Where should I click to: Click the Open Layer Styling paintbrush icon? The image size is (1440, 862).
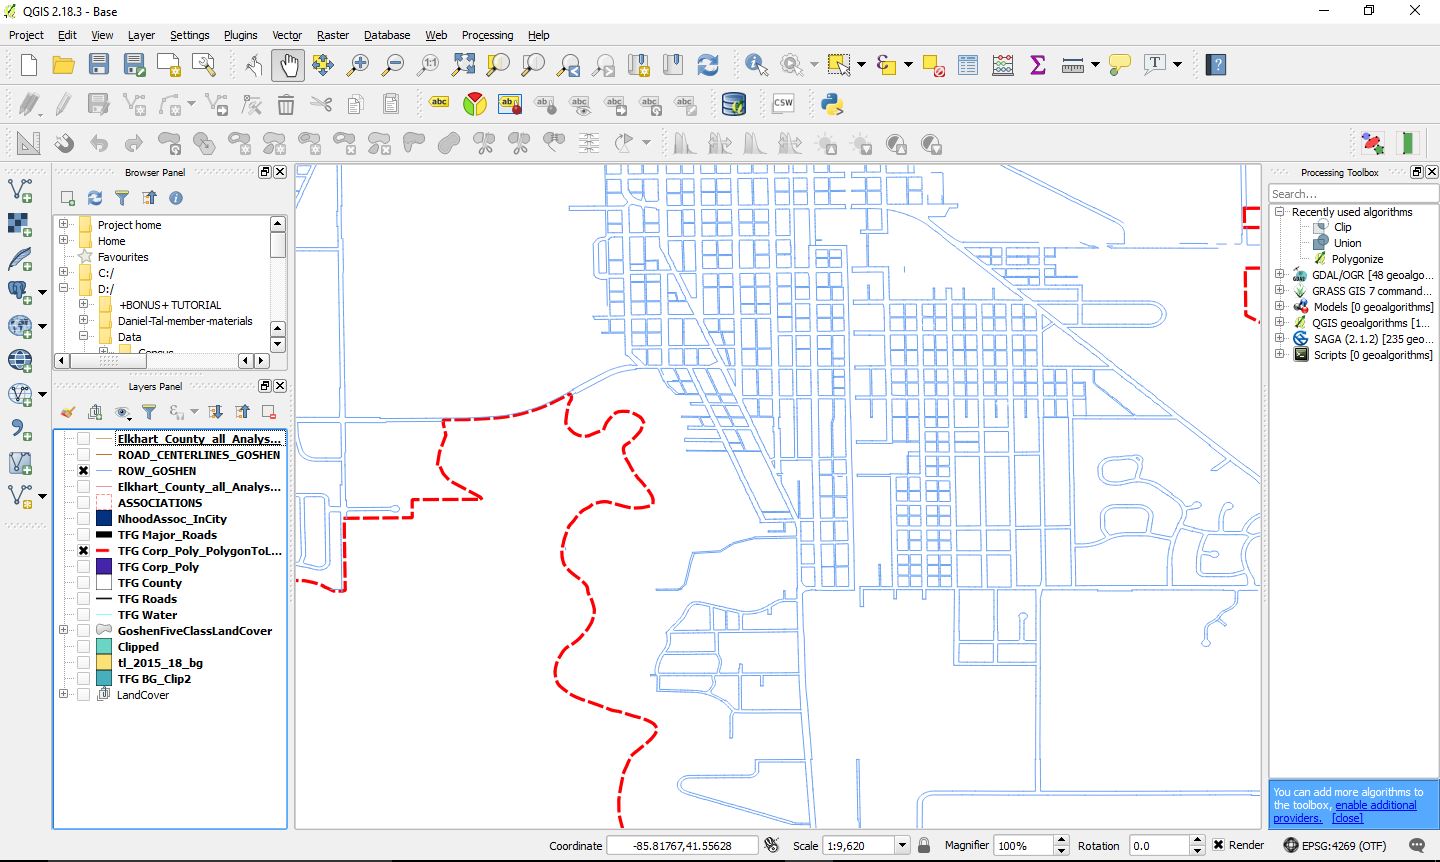coord(68,412)
